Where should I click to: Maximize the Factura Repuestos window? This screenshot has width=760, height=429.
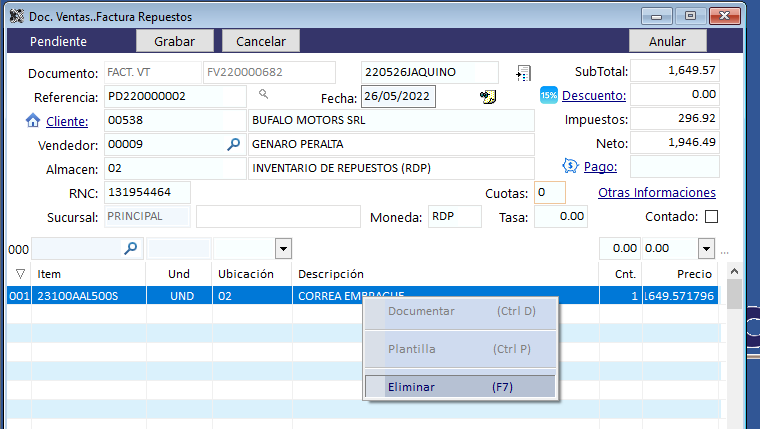click(690, 16)
